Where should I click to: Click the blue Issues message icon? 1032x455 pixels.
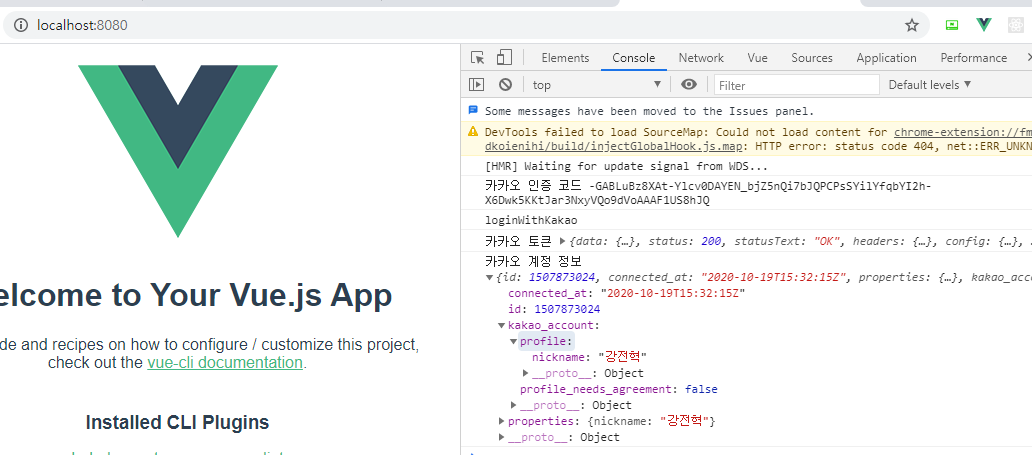click(x=473, y=110)
